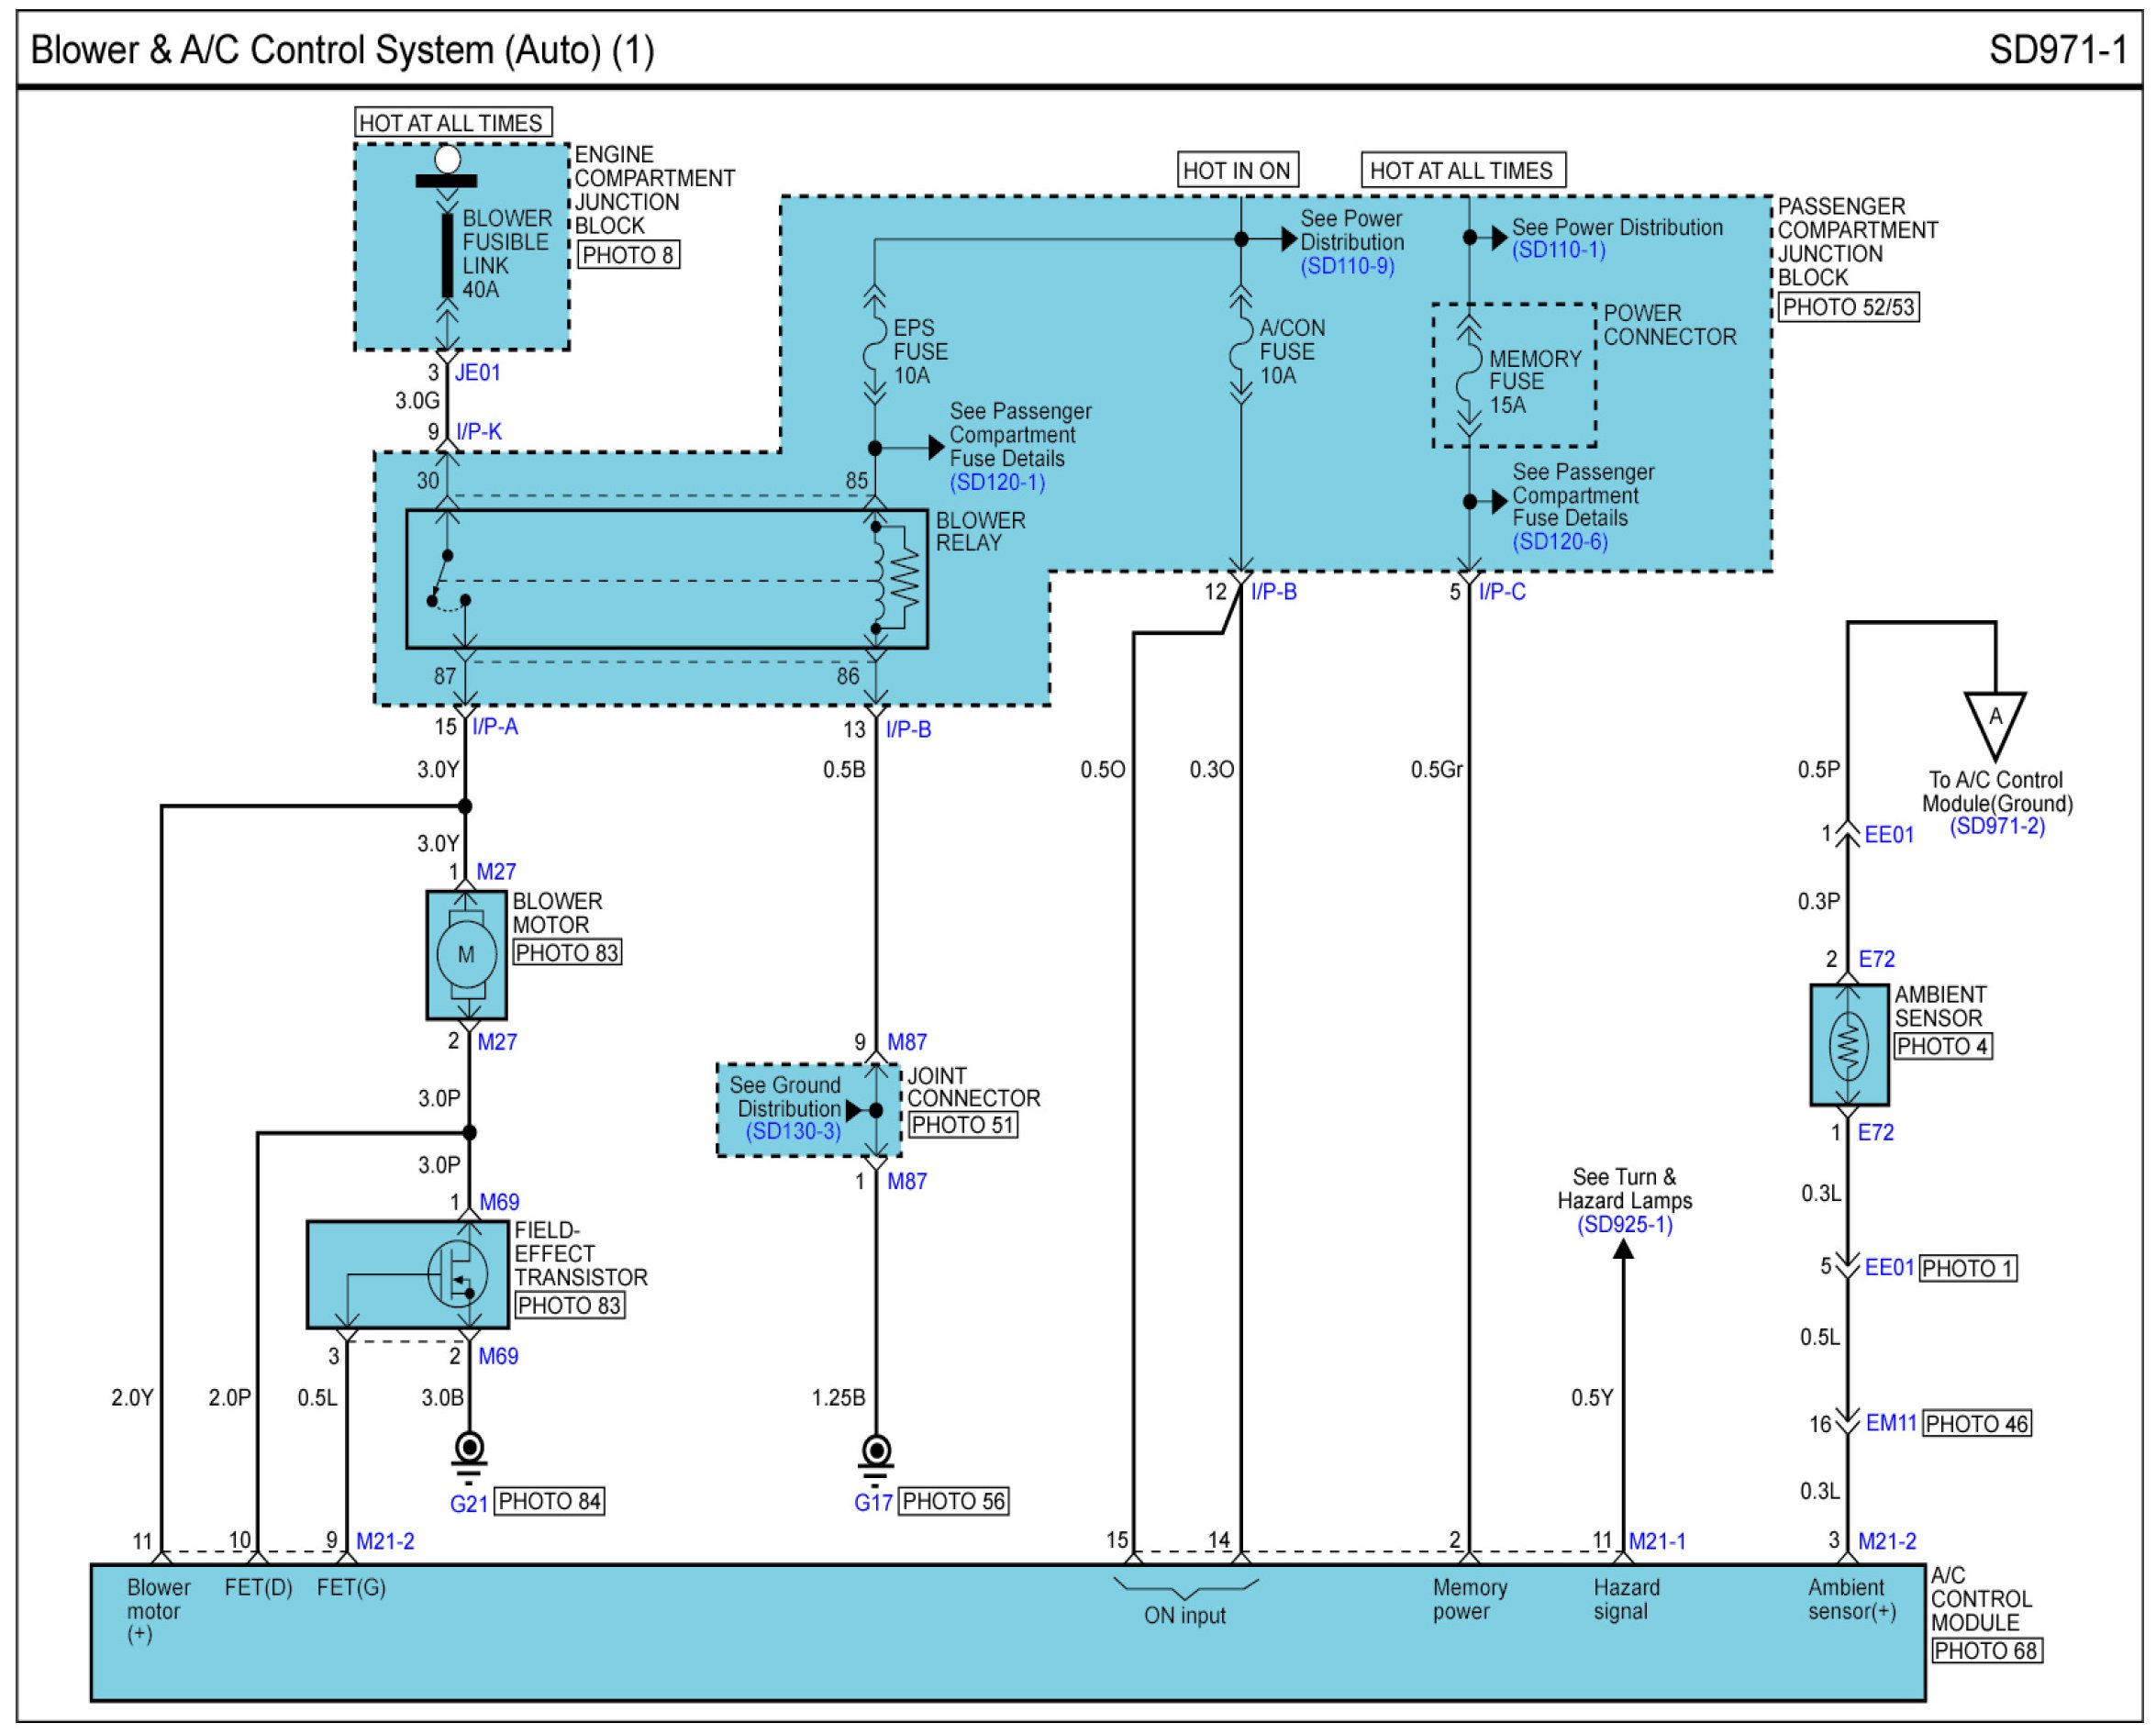This screenshot has height=1734, width=2156.
Task: Open the SD130-3 ground distribution link
Action: (x=793, y=1131)
